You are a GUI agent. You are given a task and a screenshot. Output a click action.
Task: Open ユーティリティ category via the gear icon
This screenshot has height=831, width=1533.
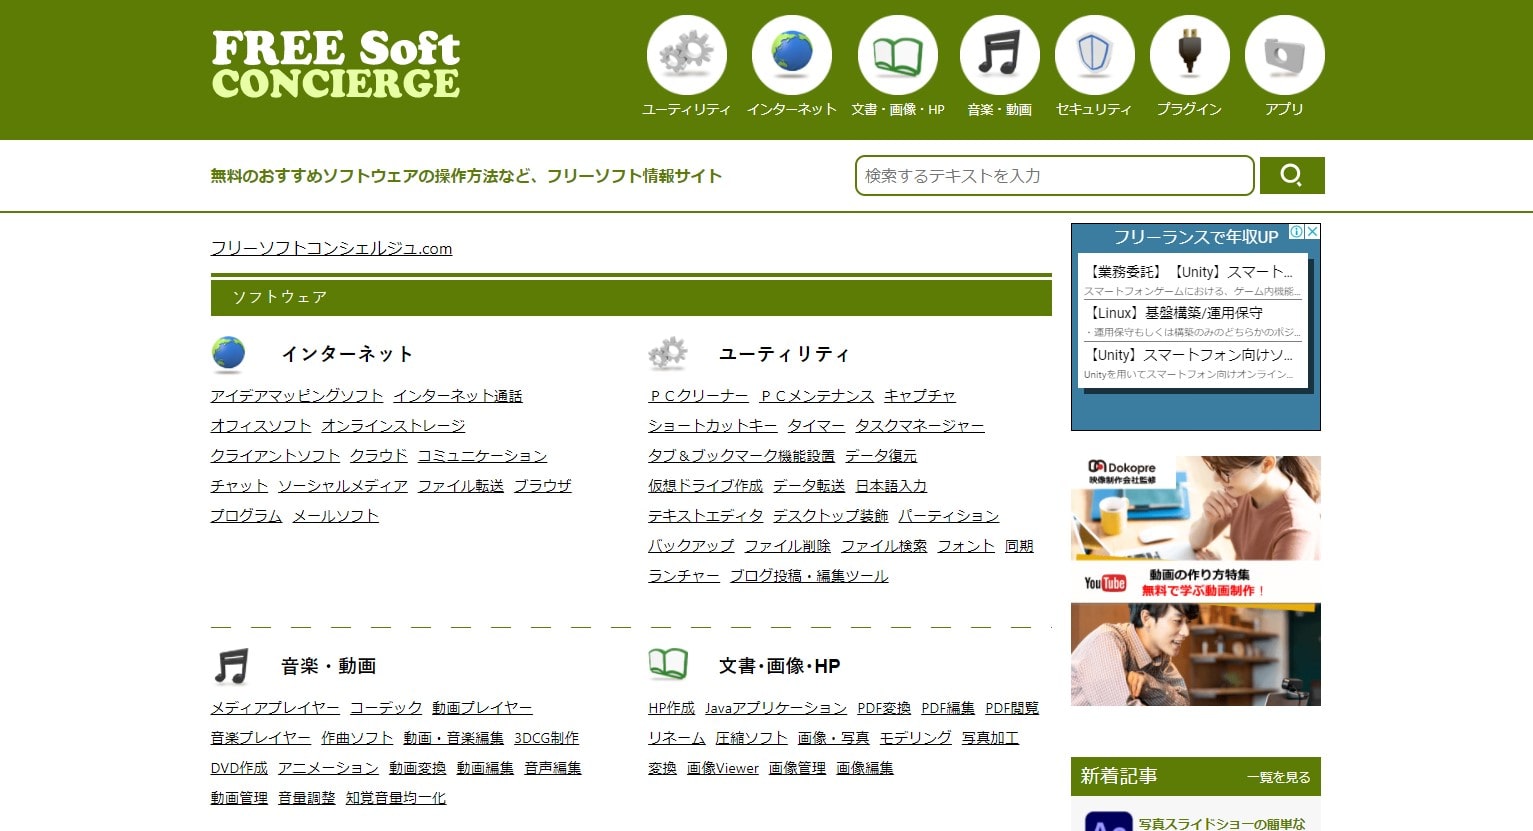687,55
